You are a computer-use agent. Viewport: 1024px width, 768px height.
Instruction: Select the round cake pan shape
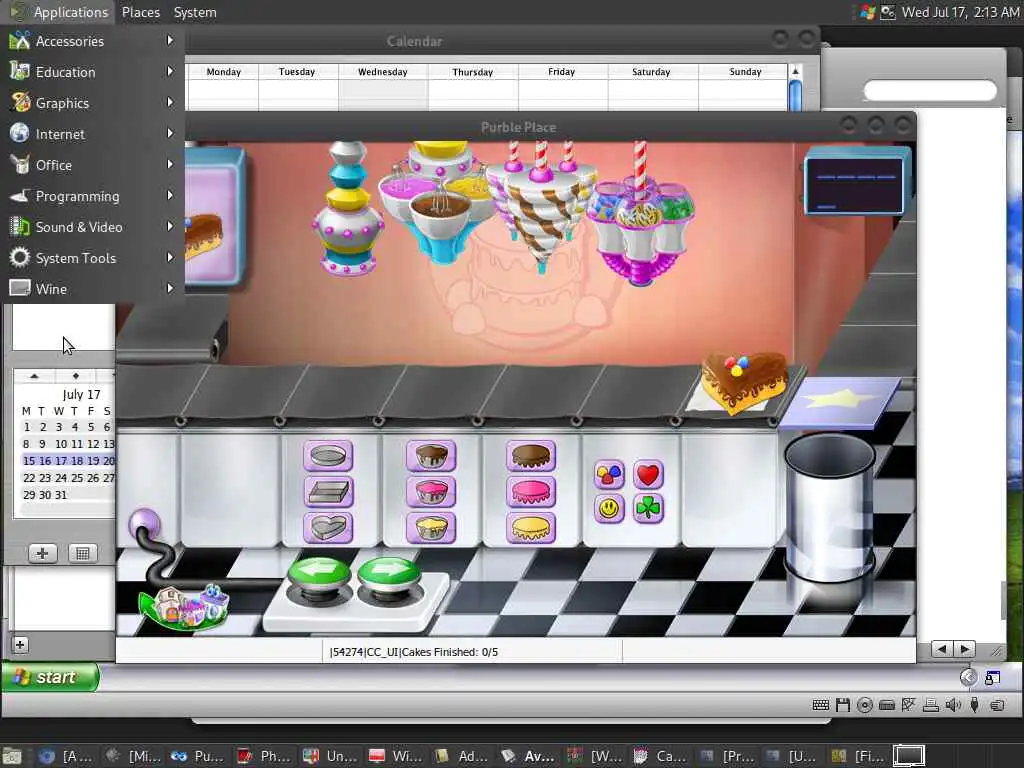point(328,455)
